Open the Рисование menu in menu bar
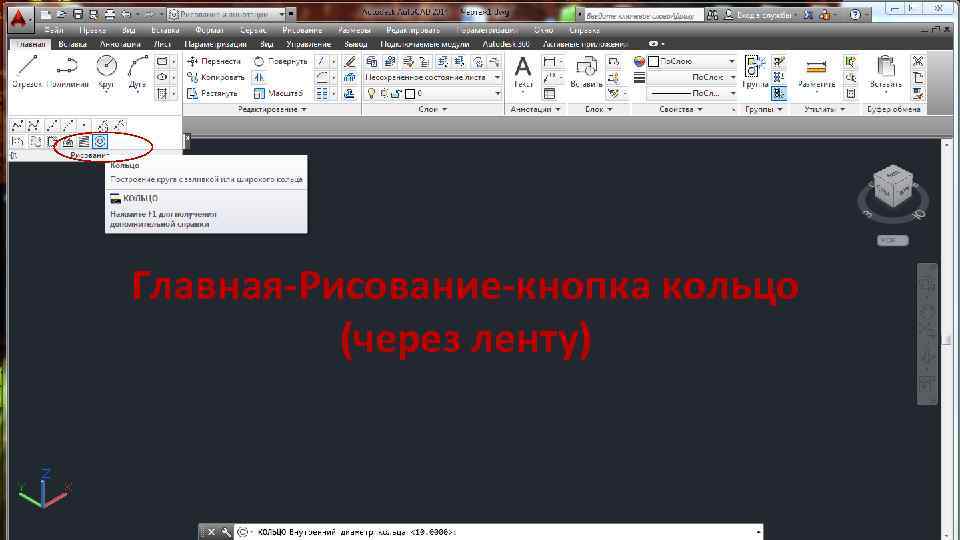 coord(302,30)
